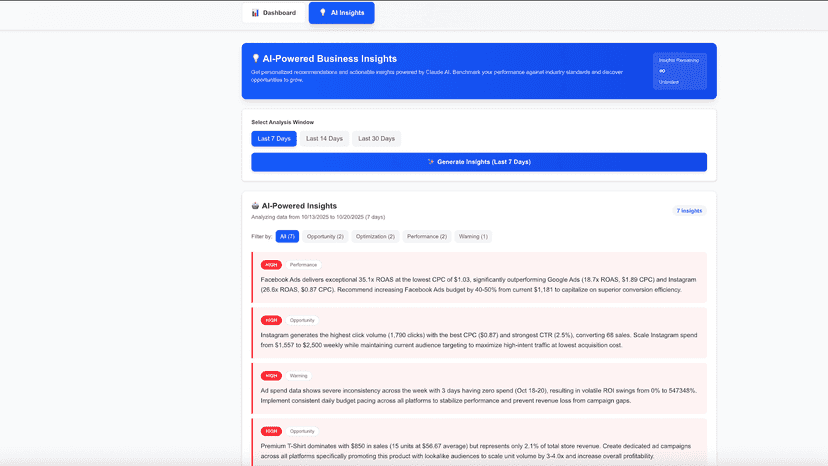Click the 7 insights badge

click(x=689, y=211)
